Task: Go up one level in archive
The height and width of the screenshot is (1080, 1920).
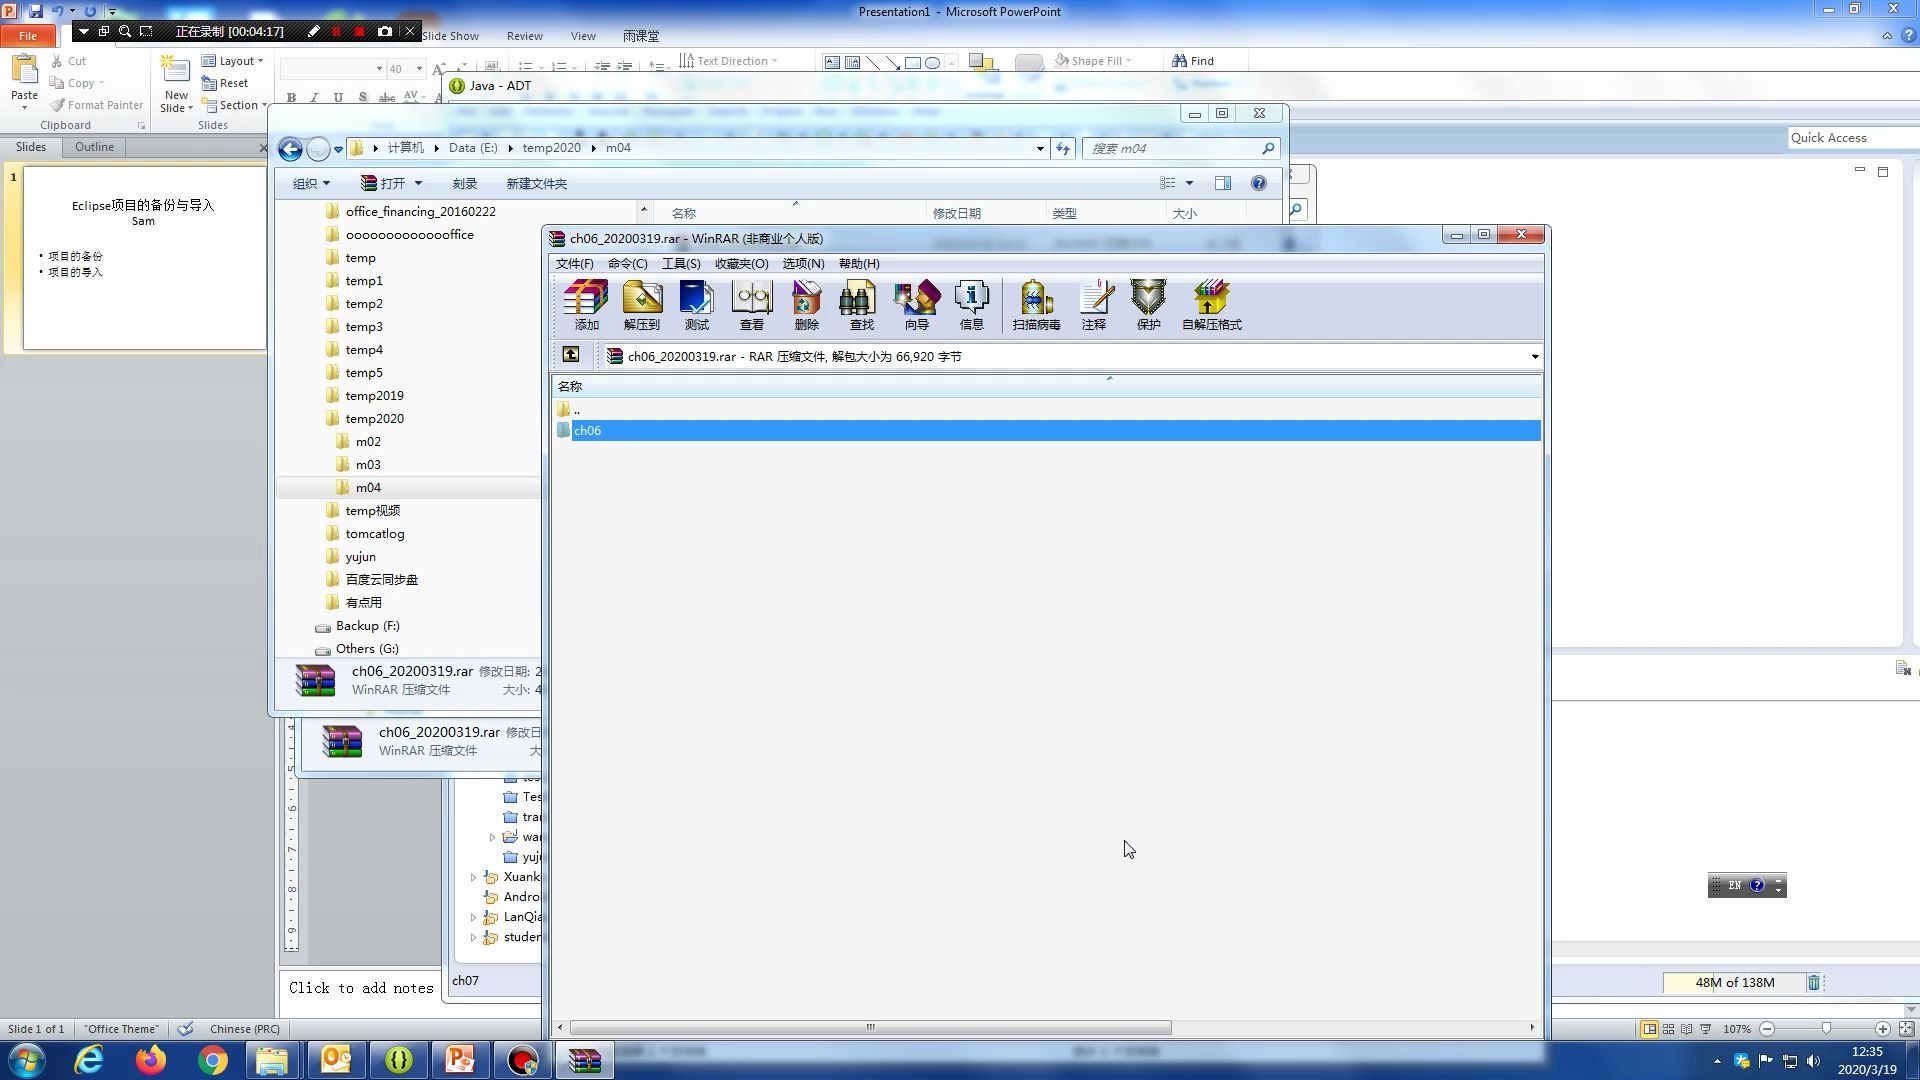Action: (x=571, y=355)
